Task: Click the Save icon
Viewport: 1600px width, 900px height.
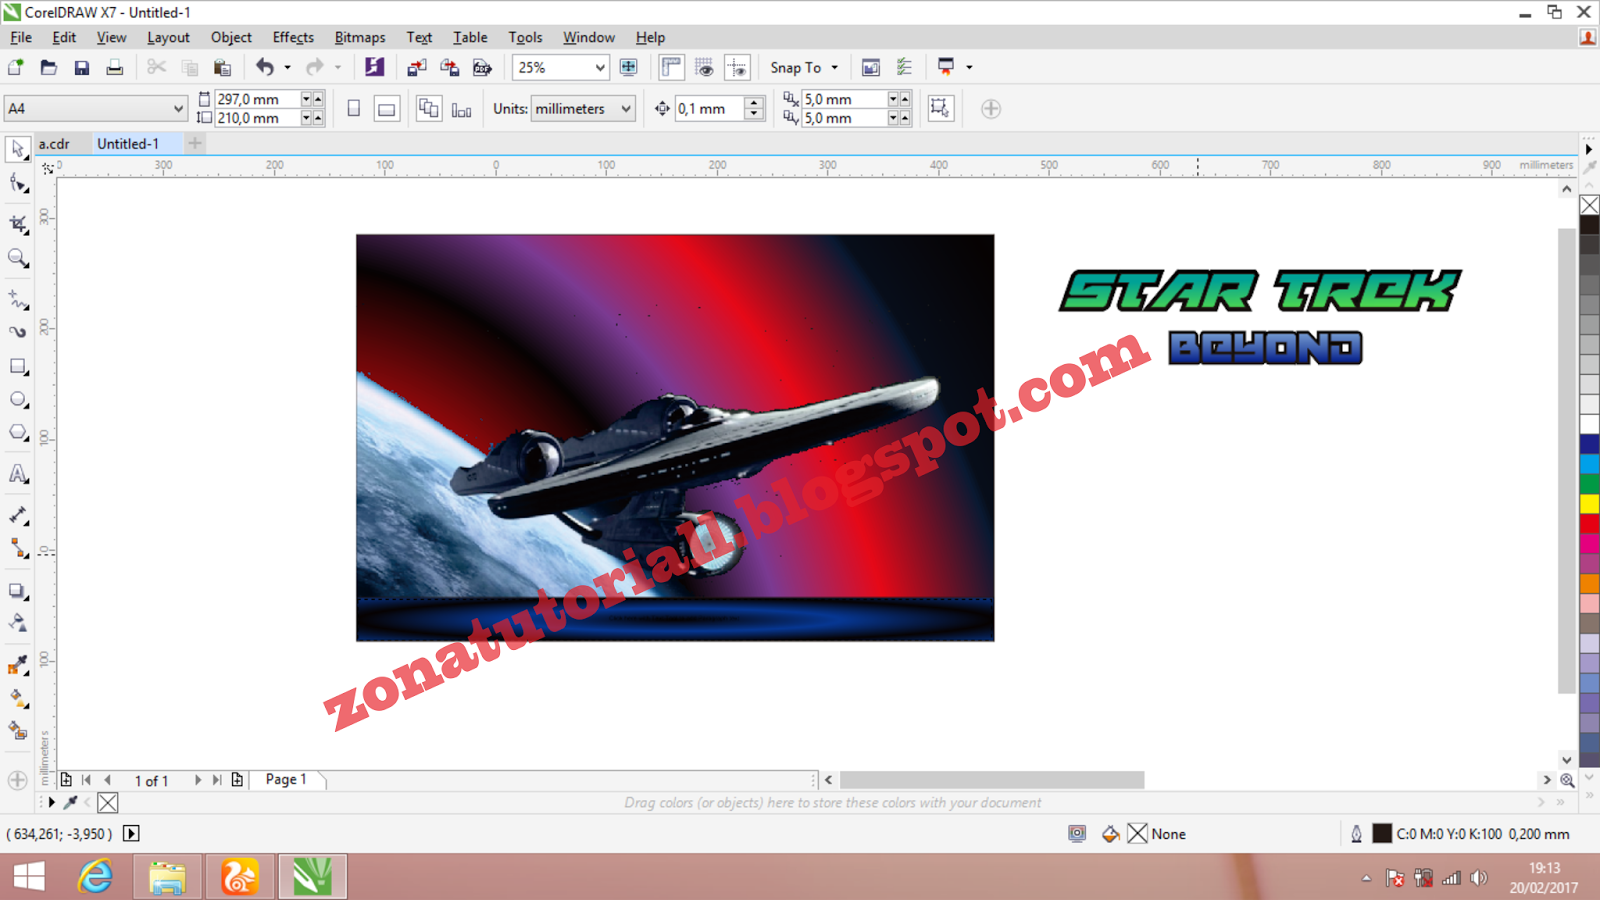Action: coord(82,67)
